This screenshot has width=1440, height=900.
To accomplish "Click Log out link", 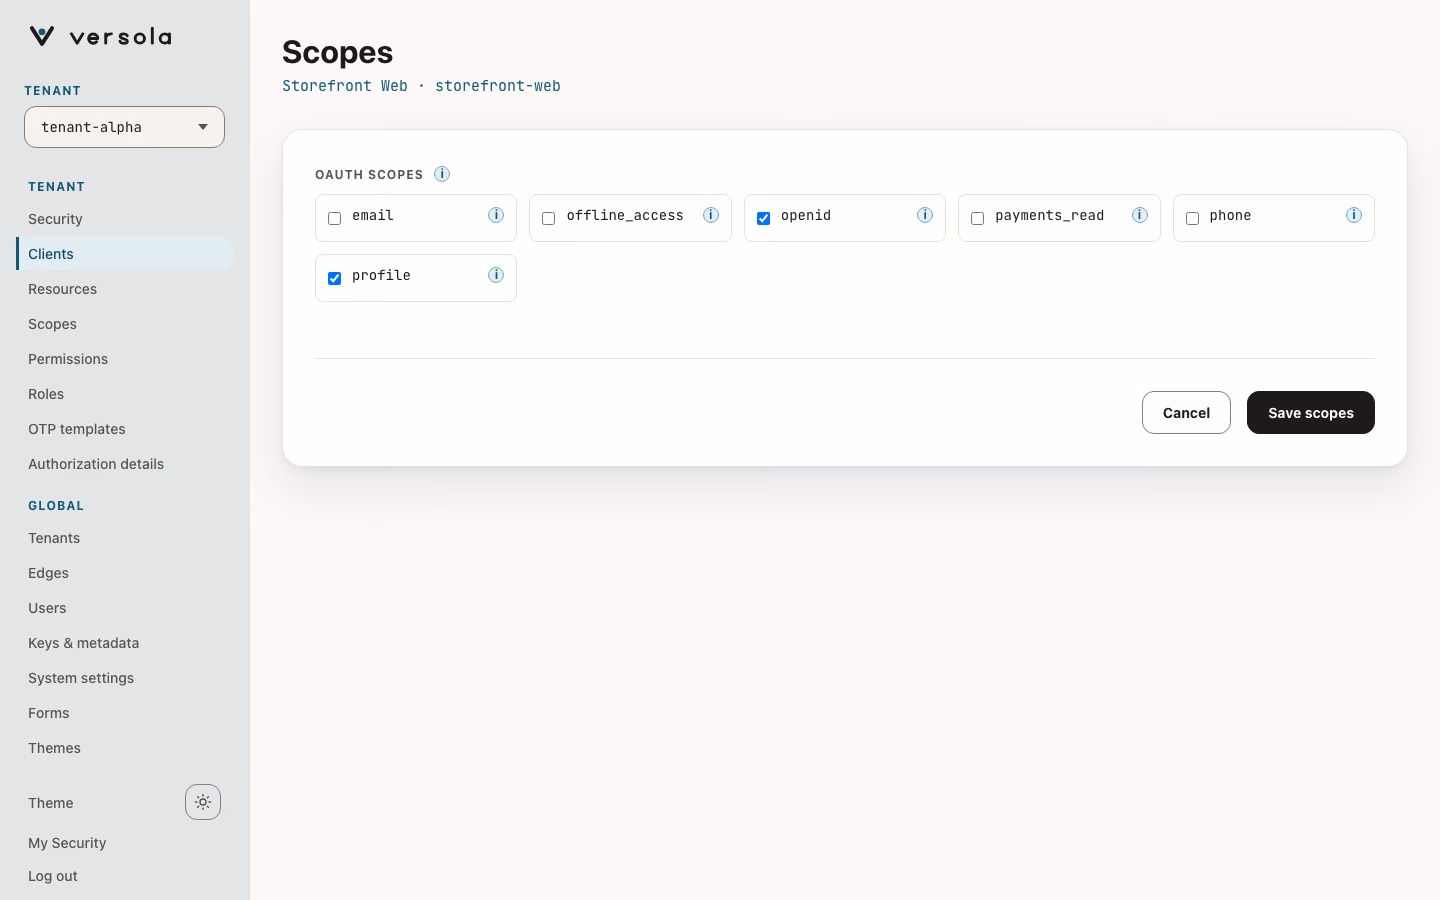I will (53, 876).
